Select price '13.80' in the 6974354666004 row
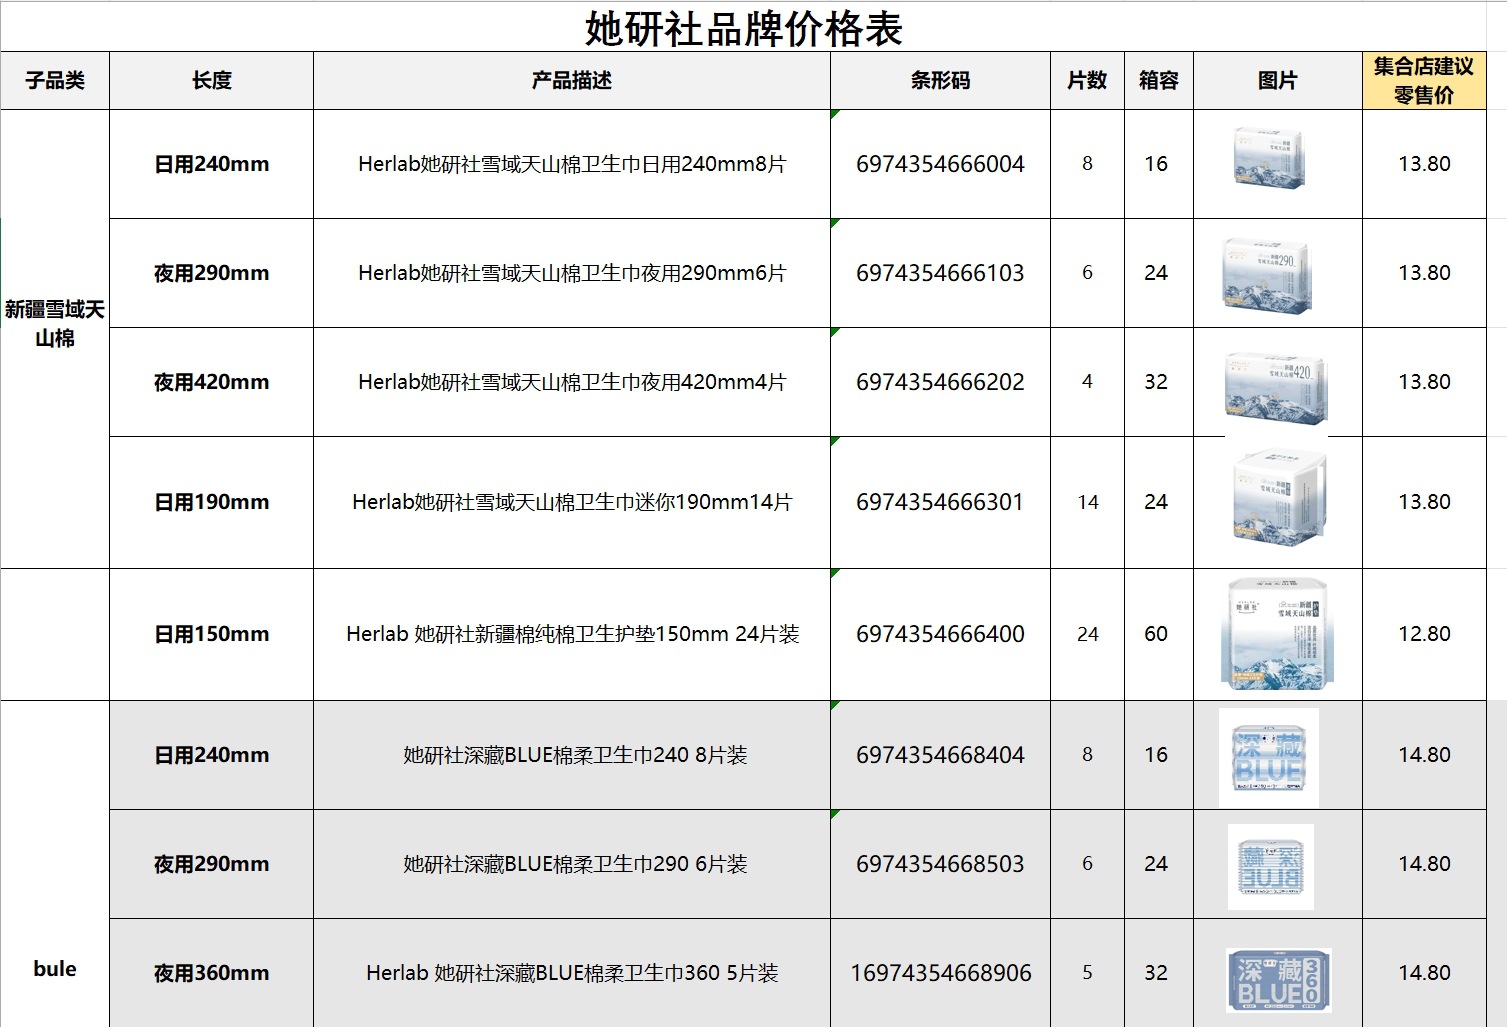 (1424, 164)
